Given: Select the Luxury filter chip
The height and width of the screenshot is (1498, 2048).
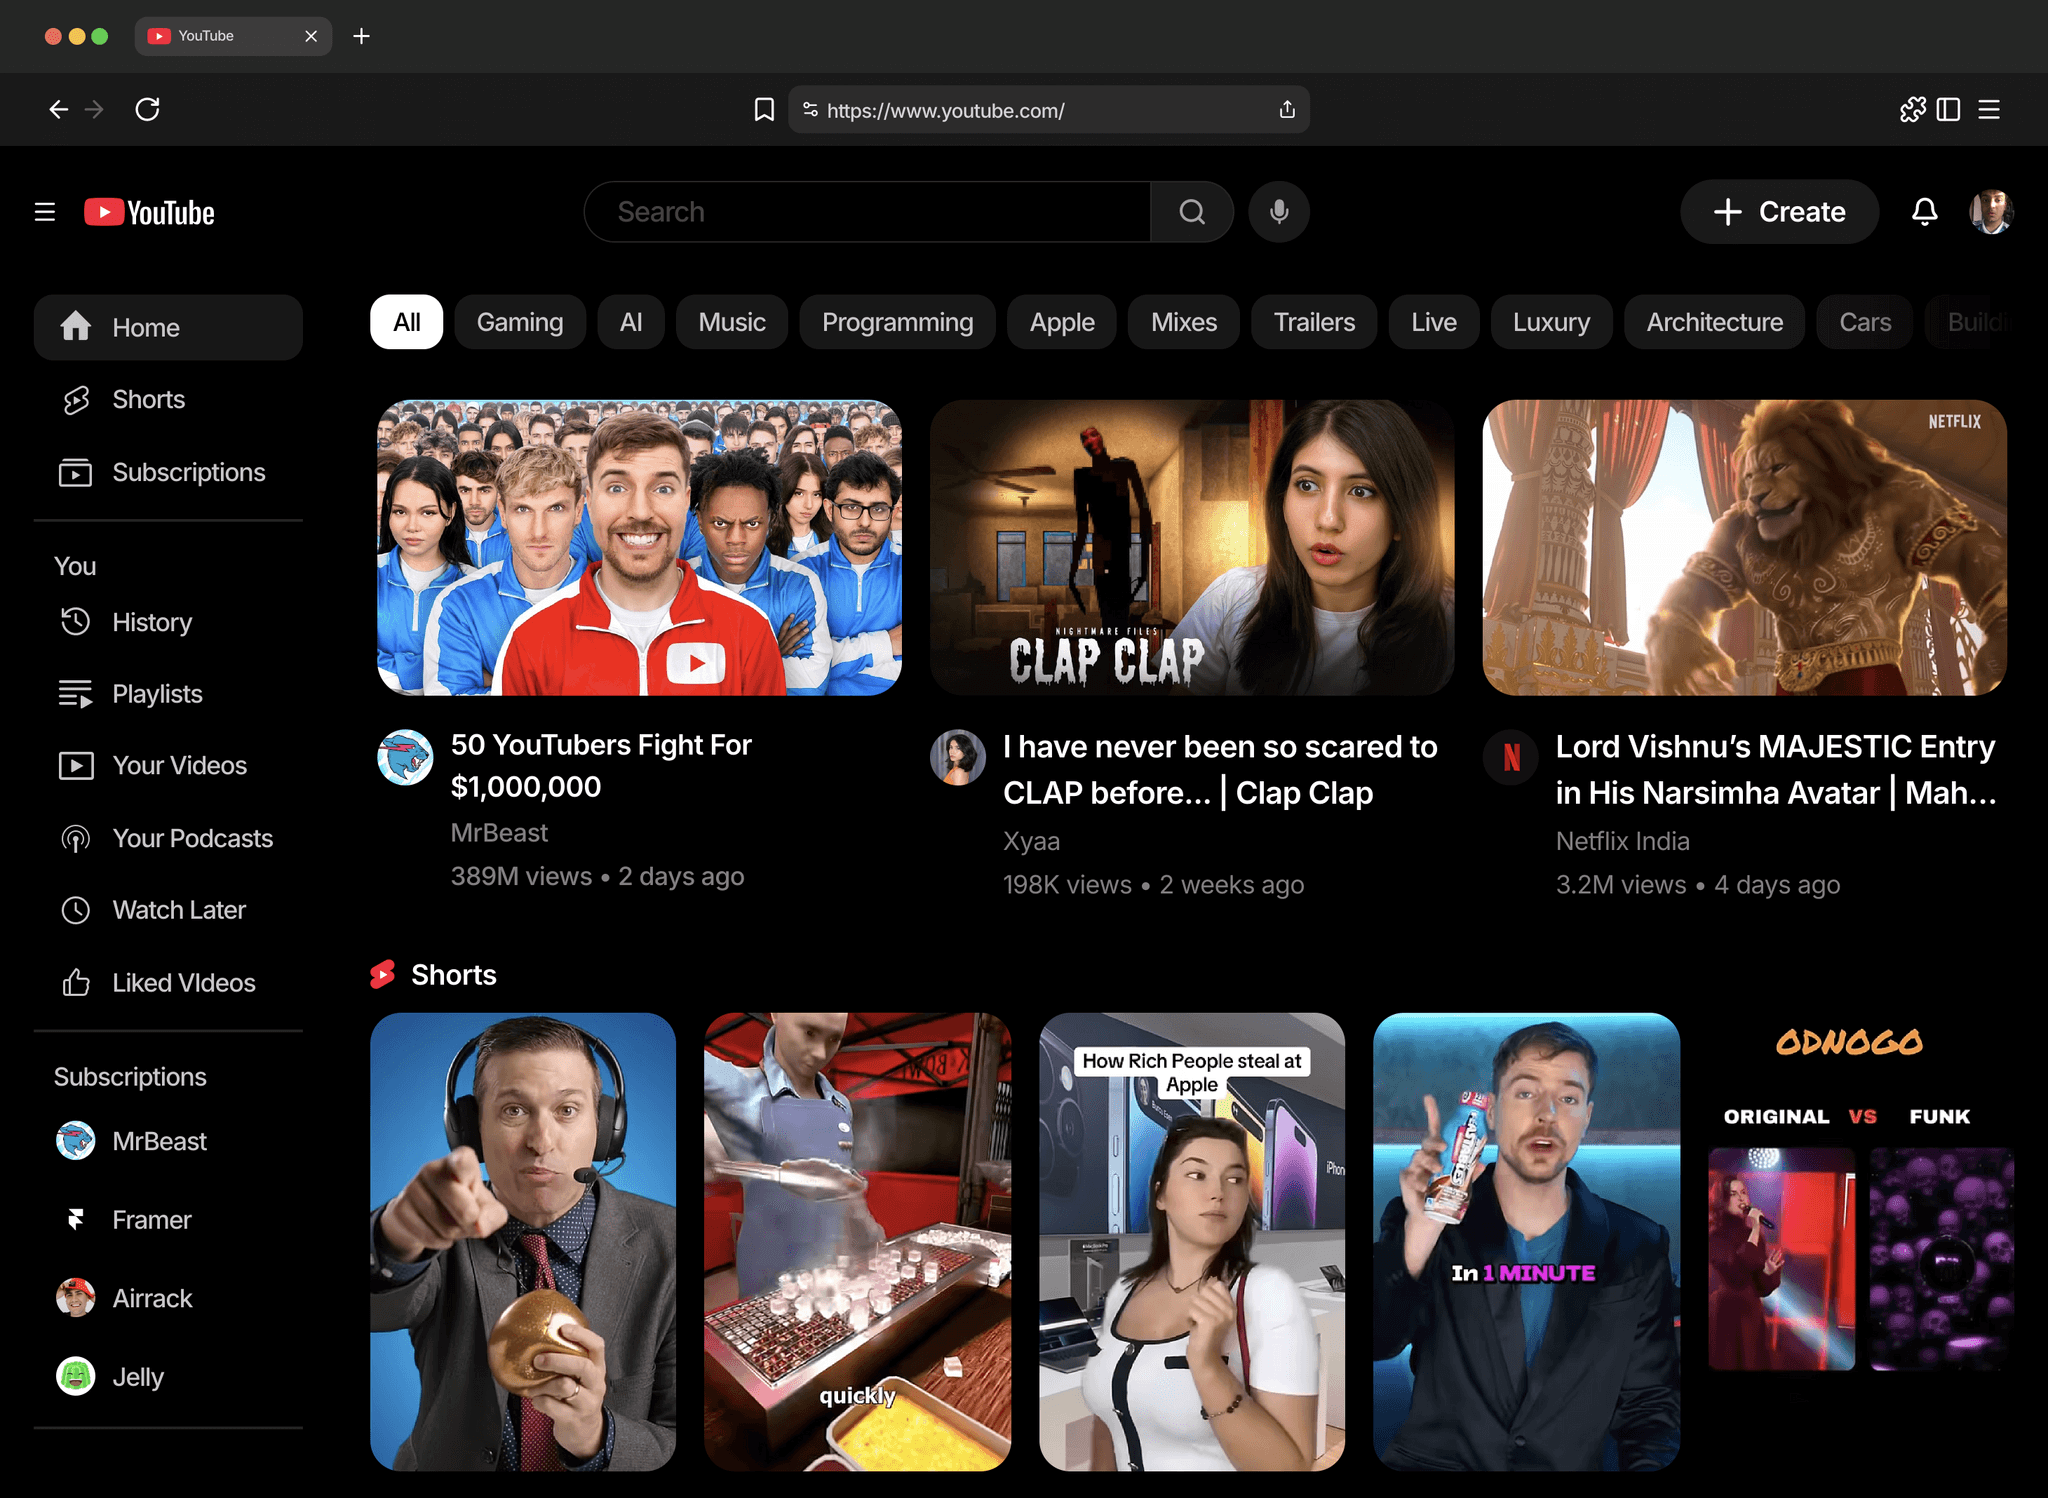Looking at the screenshot, I should (x=1551, y=322).
